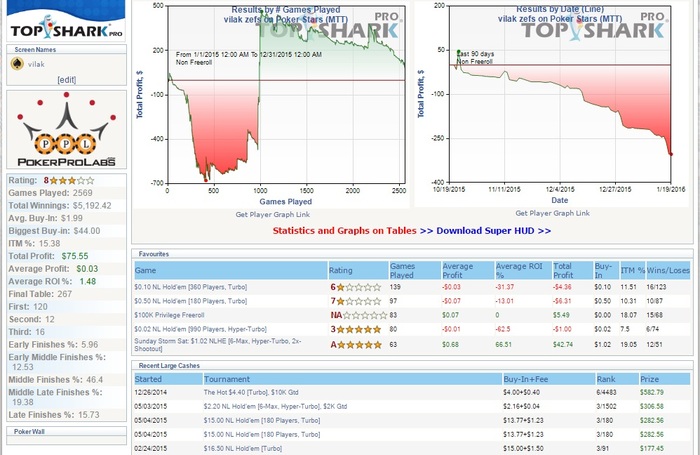
Task: Select the vilak screen name
Action: coord(36,64)
